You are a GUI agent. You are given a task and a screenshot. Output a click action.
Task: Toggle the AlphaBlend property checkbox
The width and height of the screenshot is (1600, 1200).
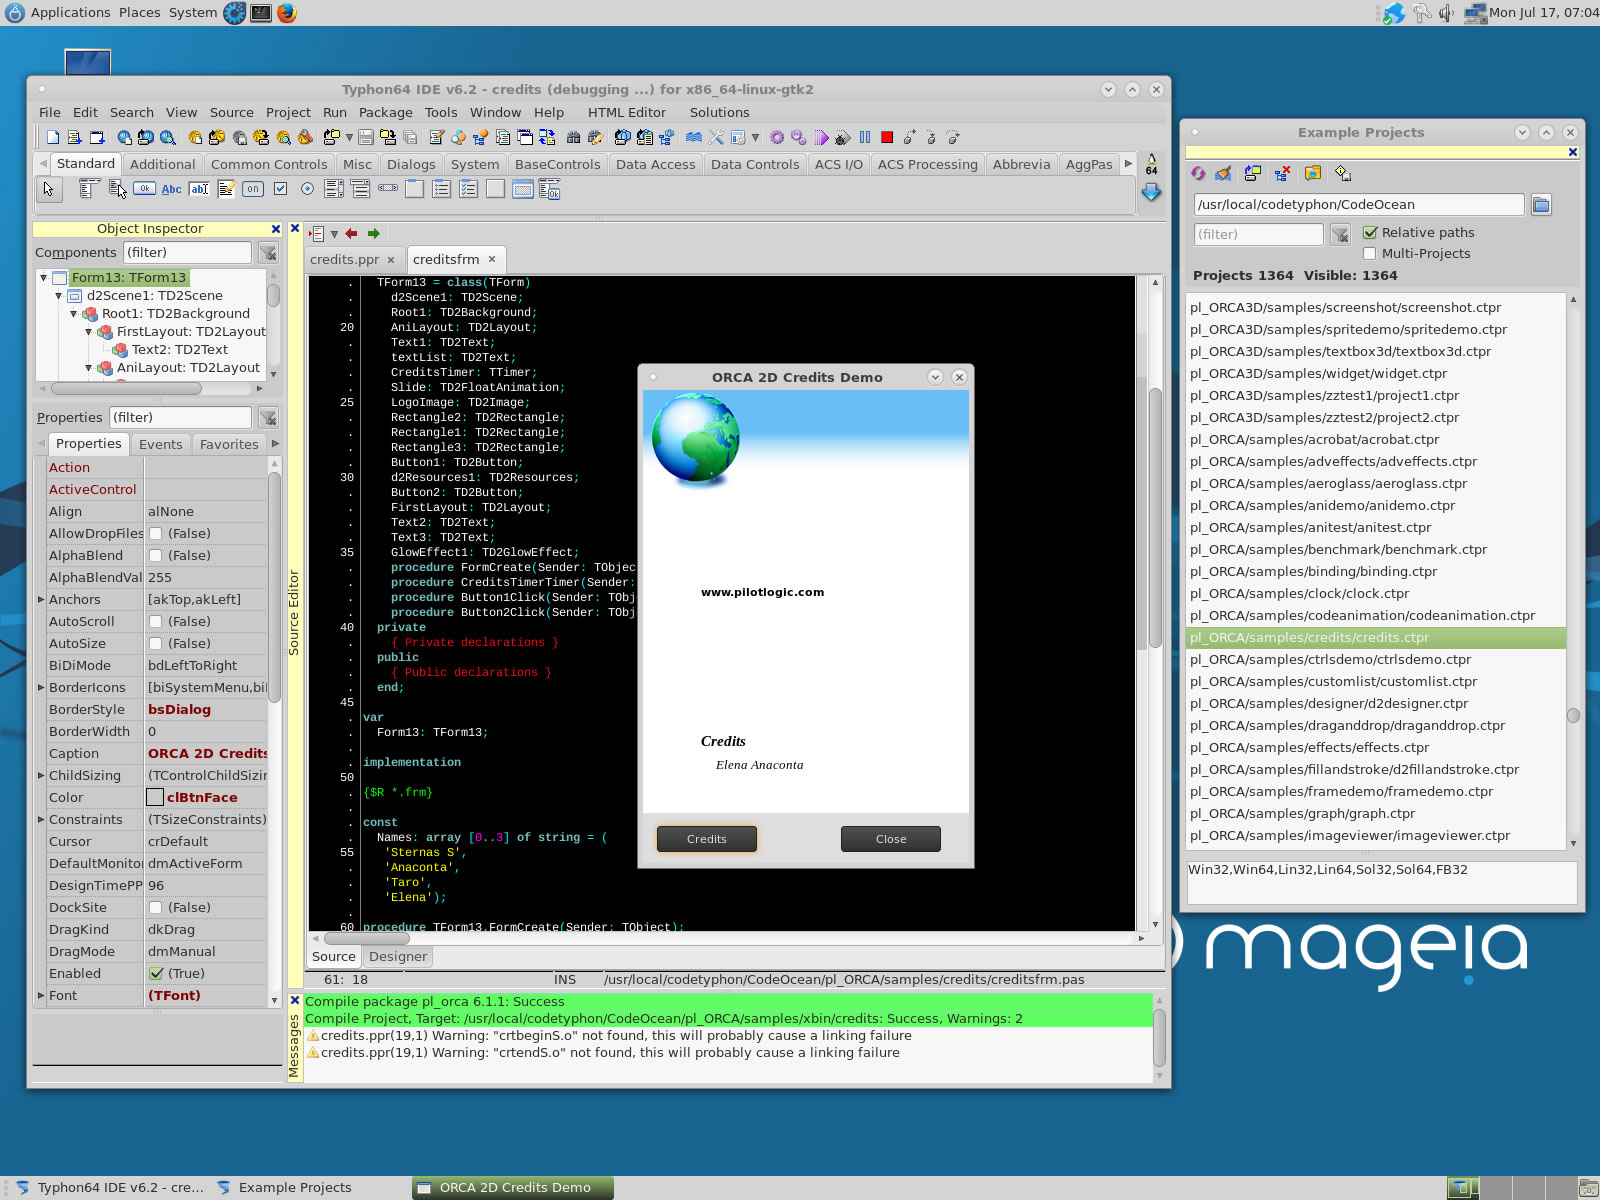[156, 555]
